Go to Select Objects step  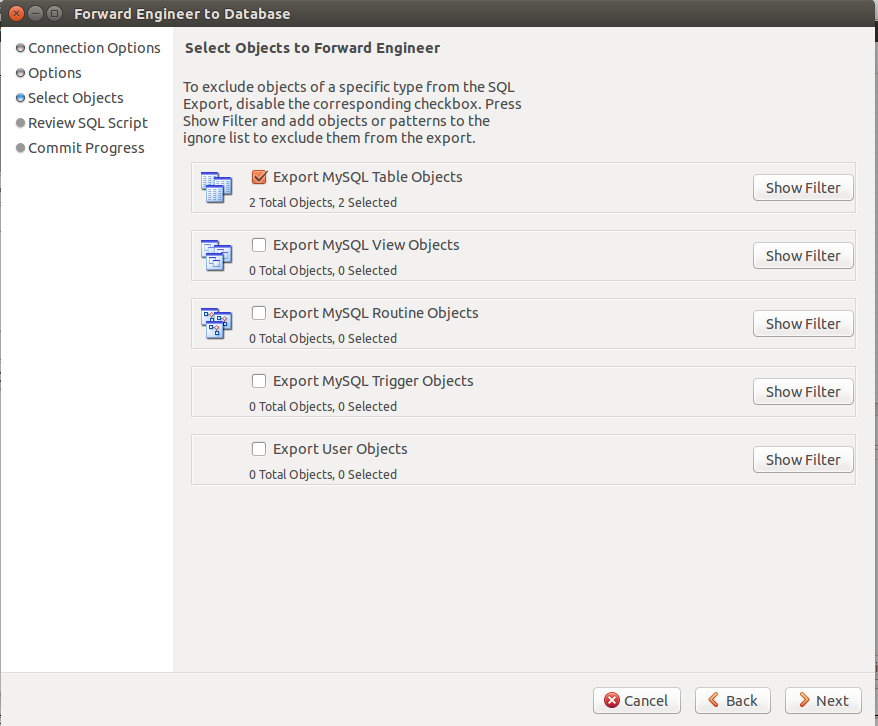pyautogui.click(x=76, y=98)
